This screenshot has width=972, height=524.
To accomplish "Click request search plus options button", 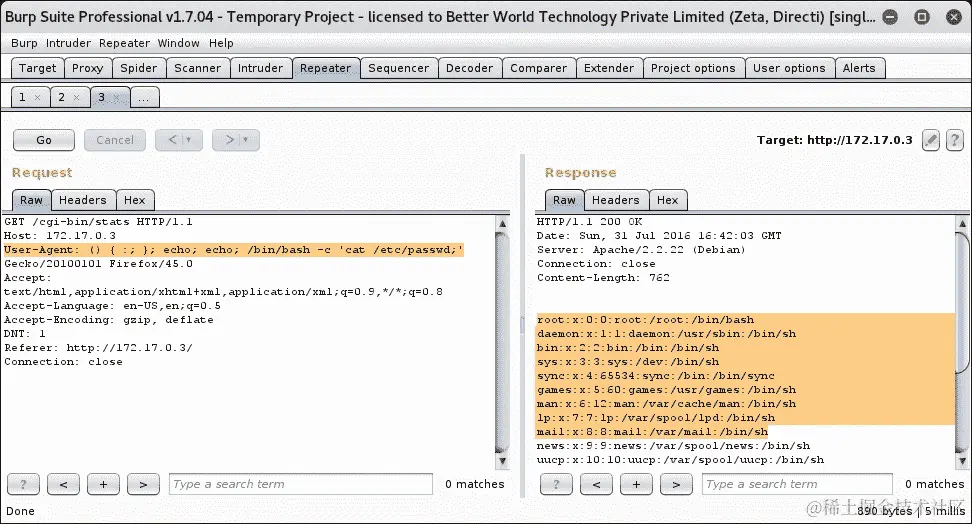I will coord(104,484).
